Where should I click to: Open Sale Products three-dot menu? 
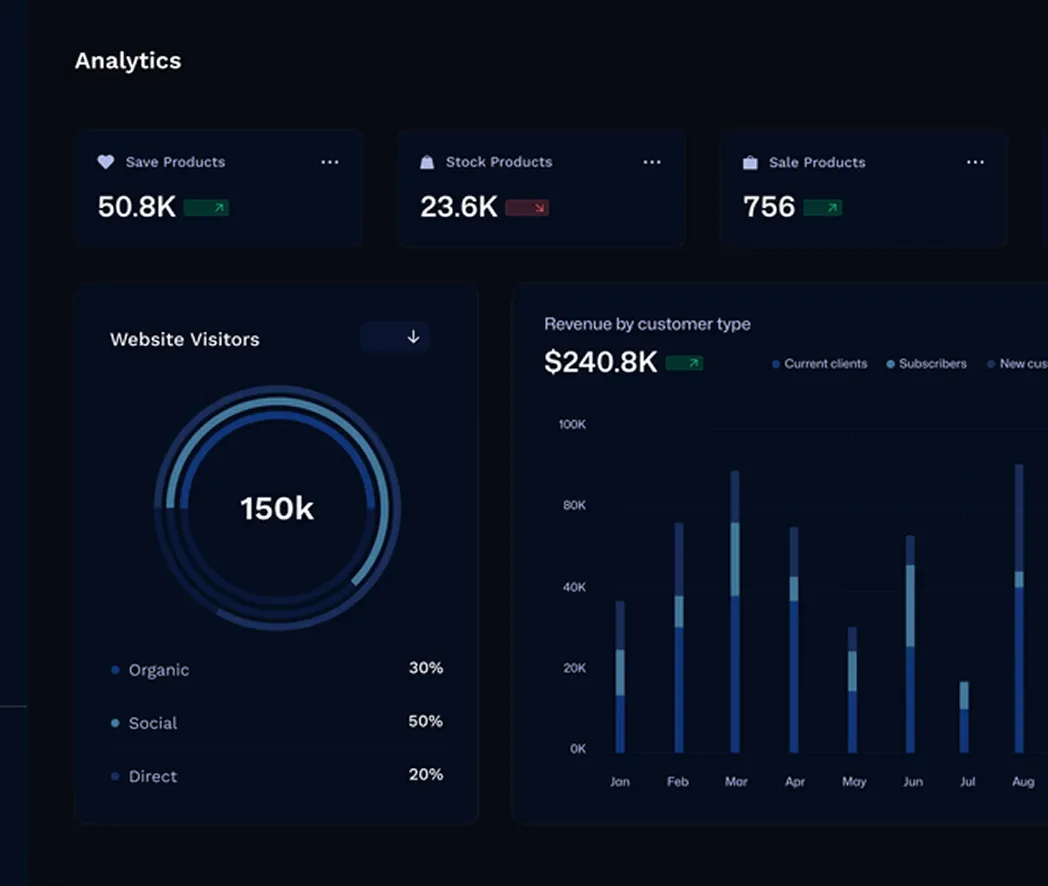(x=975, y=162)
